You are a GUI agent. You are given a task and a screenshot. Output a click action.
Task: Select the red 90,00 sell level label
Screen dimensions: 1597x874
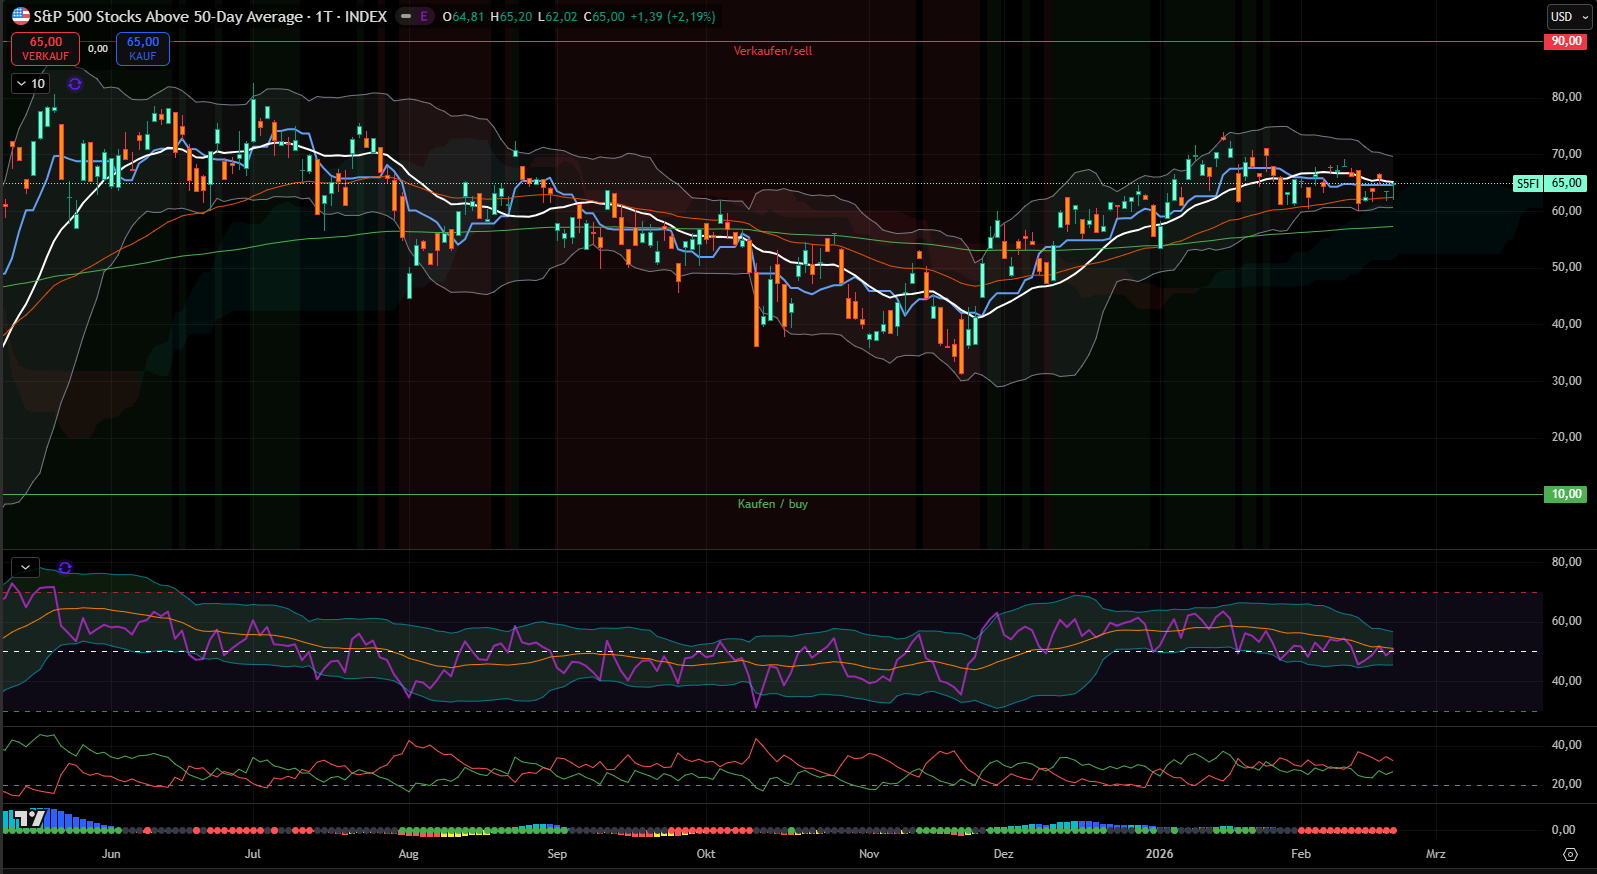(x=1566, y=41)
